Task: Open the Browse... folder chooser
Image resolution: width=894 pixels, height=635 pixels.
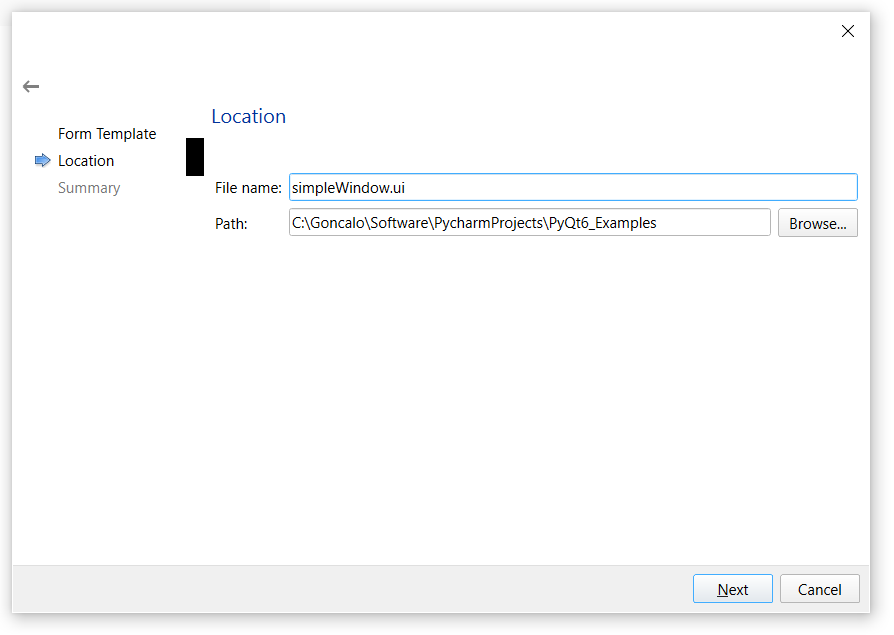Action: pos(817,223)
